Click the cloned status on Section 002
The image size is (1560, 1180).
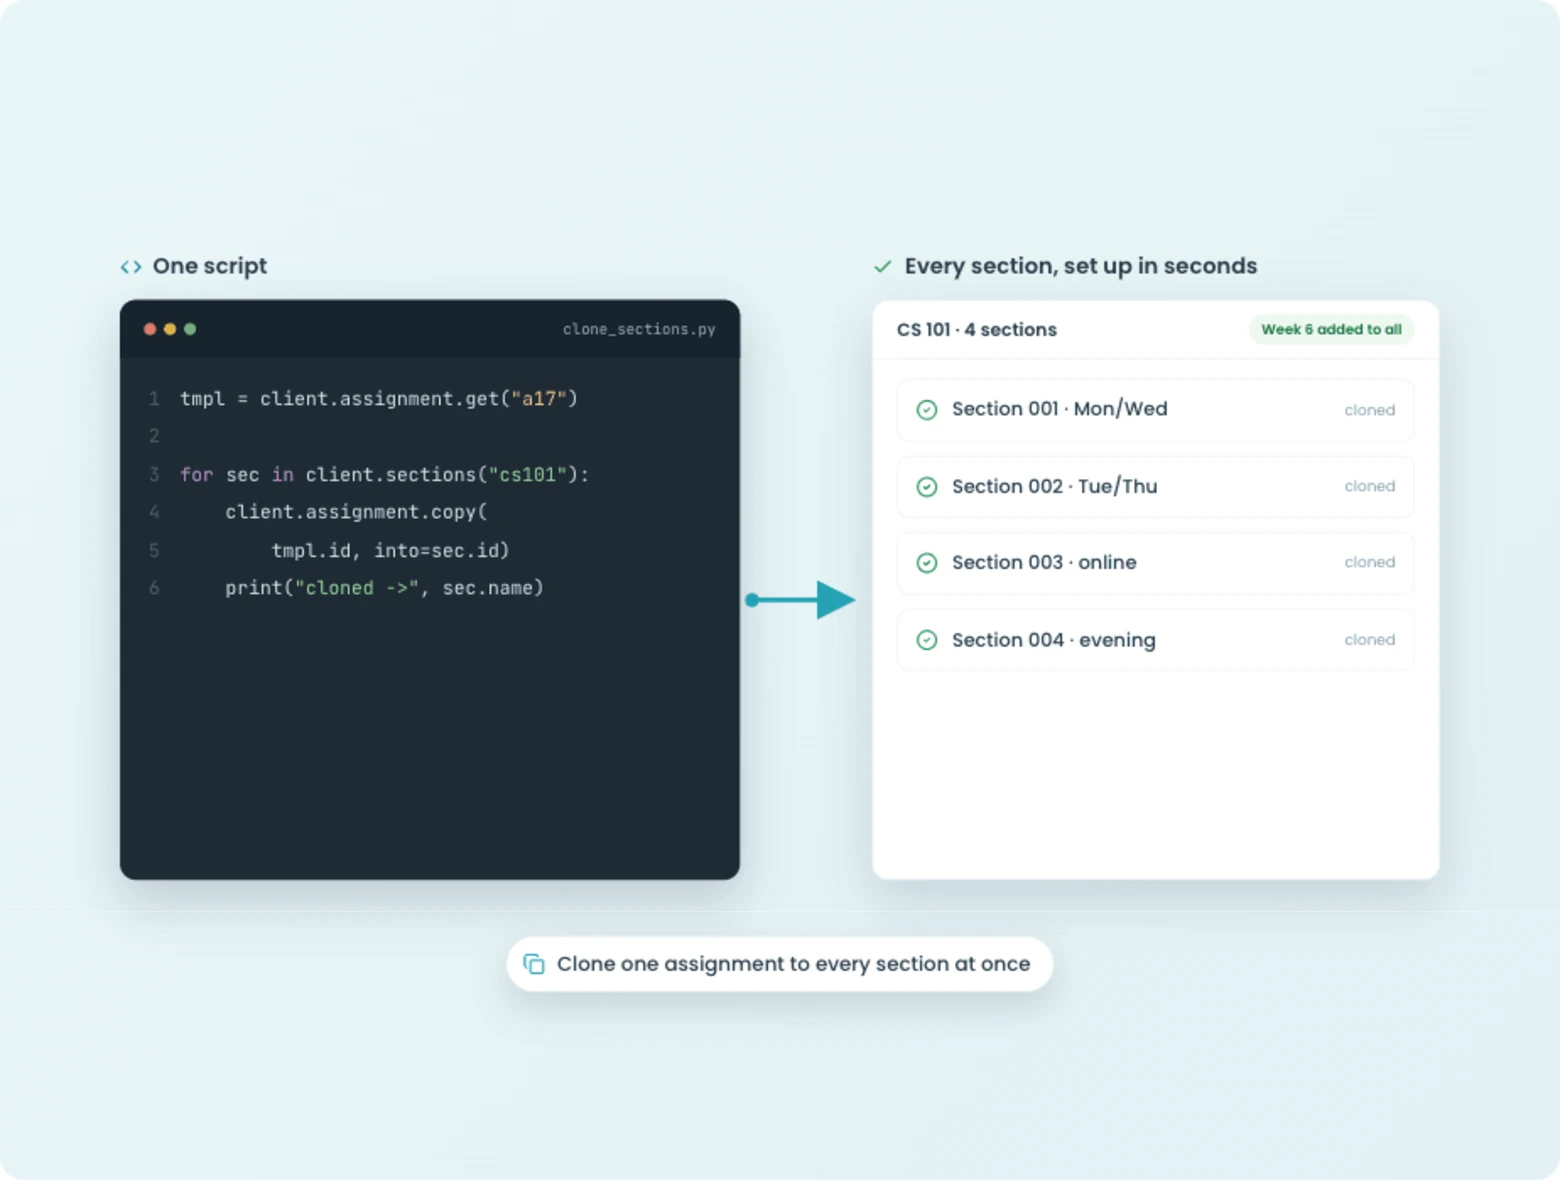coord(1369,486)
